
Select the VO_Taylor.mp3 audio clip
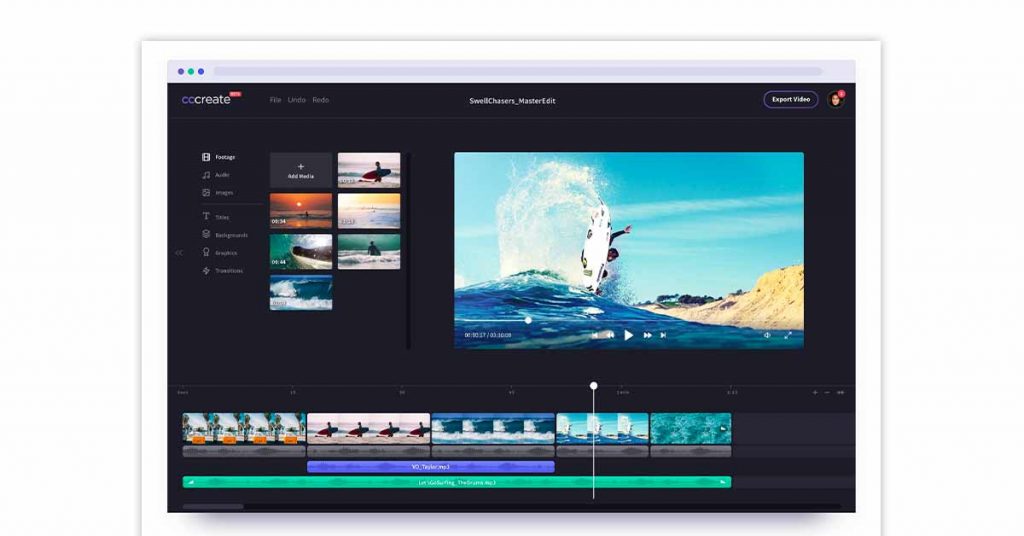click(x=430, y=466)
